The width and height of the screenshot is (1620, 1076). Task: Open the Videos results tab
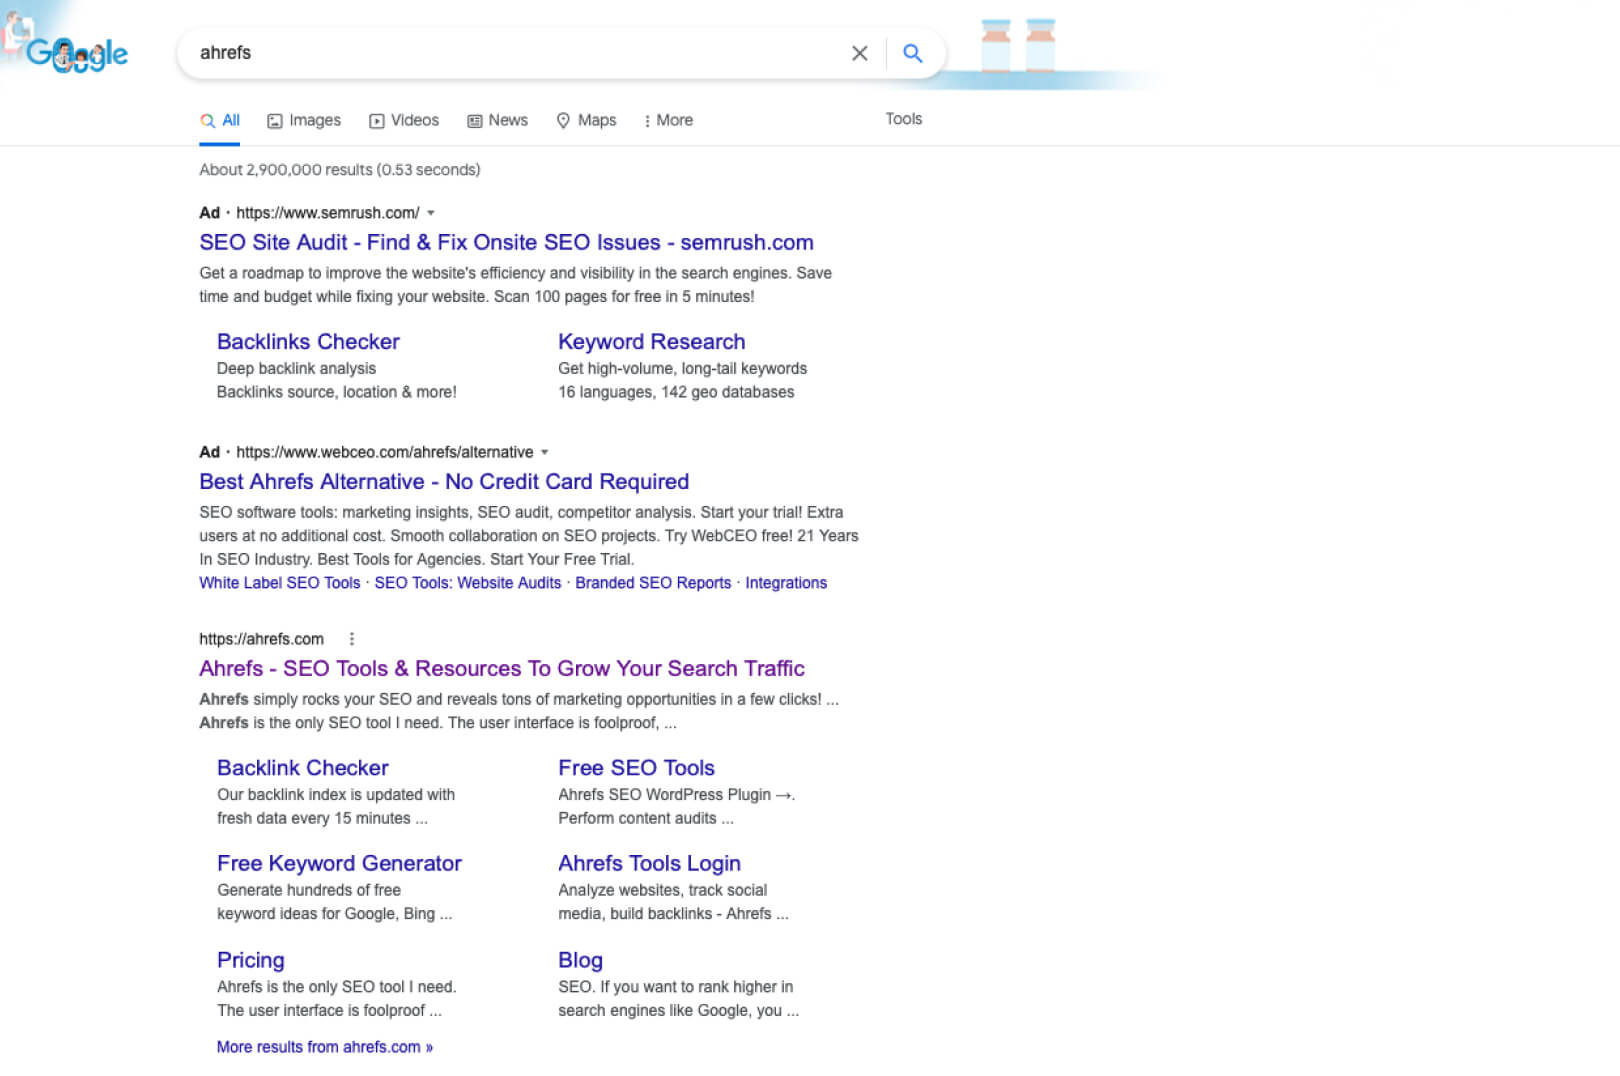click(x=404, y=120)
